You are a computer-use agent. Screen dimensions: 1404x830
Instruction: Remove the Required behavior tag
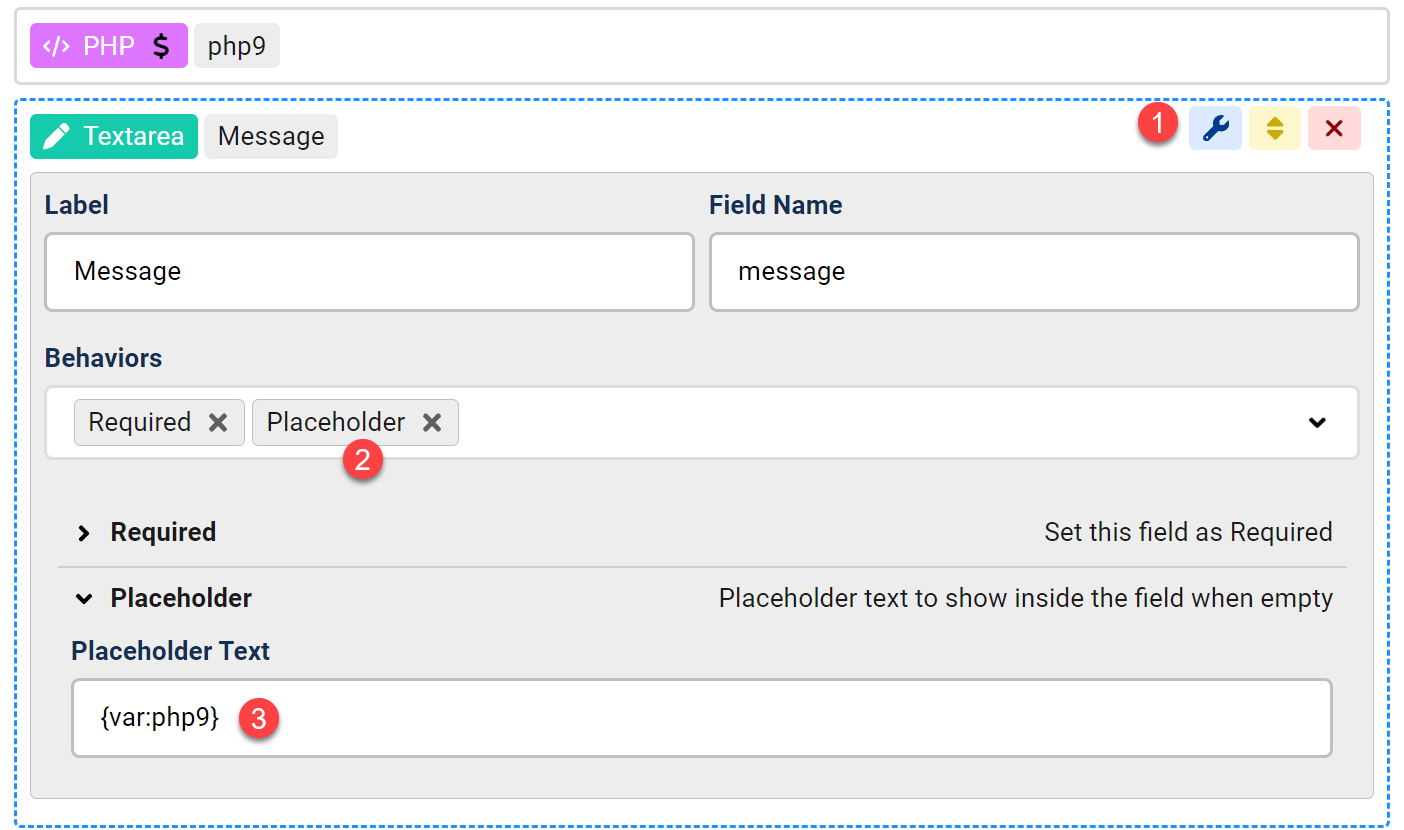pyautogui.click(x=218, y=423)
